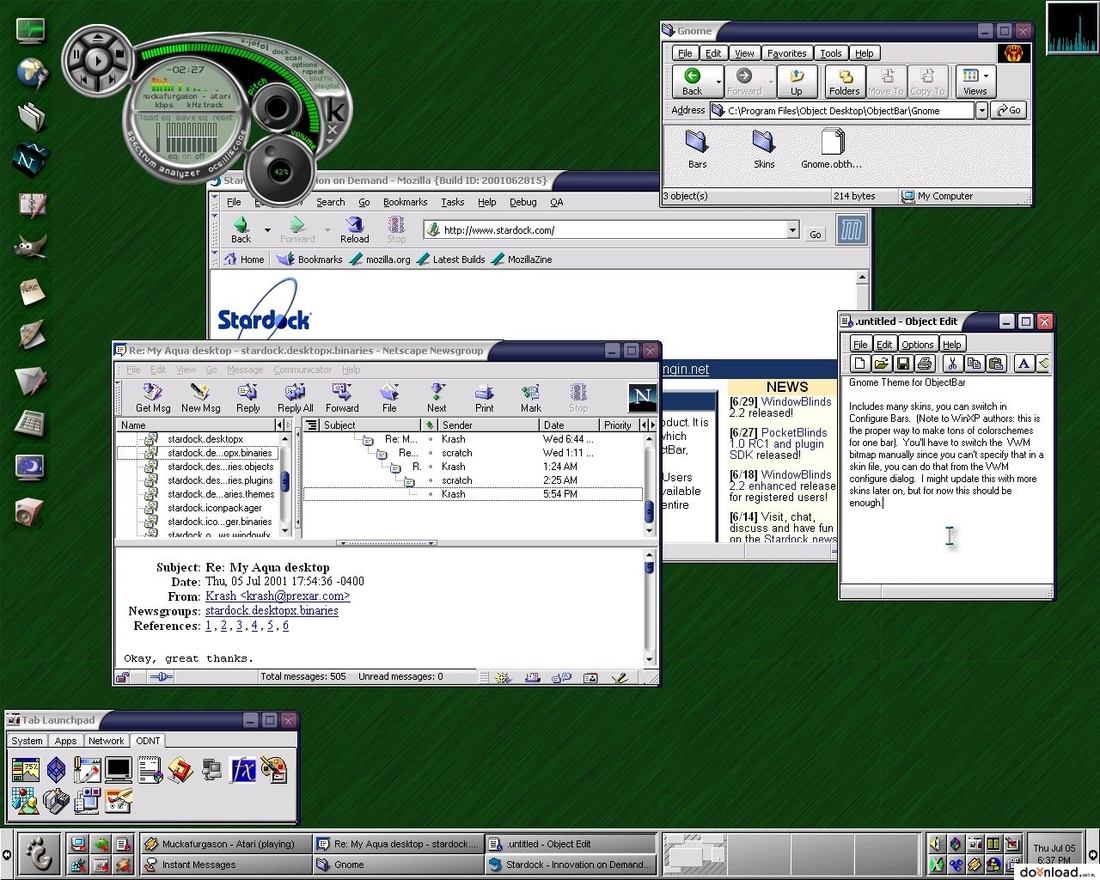The width and height of the screenshot is (1100, 880).
Task: Click Go button beside Mozilla URL bar
Action: [x=814, y=234]
